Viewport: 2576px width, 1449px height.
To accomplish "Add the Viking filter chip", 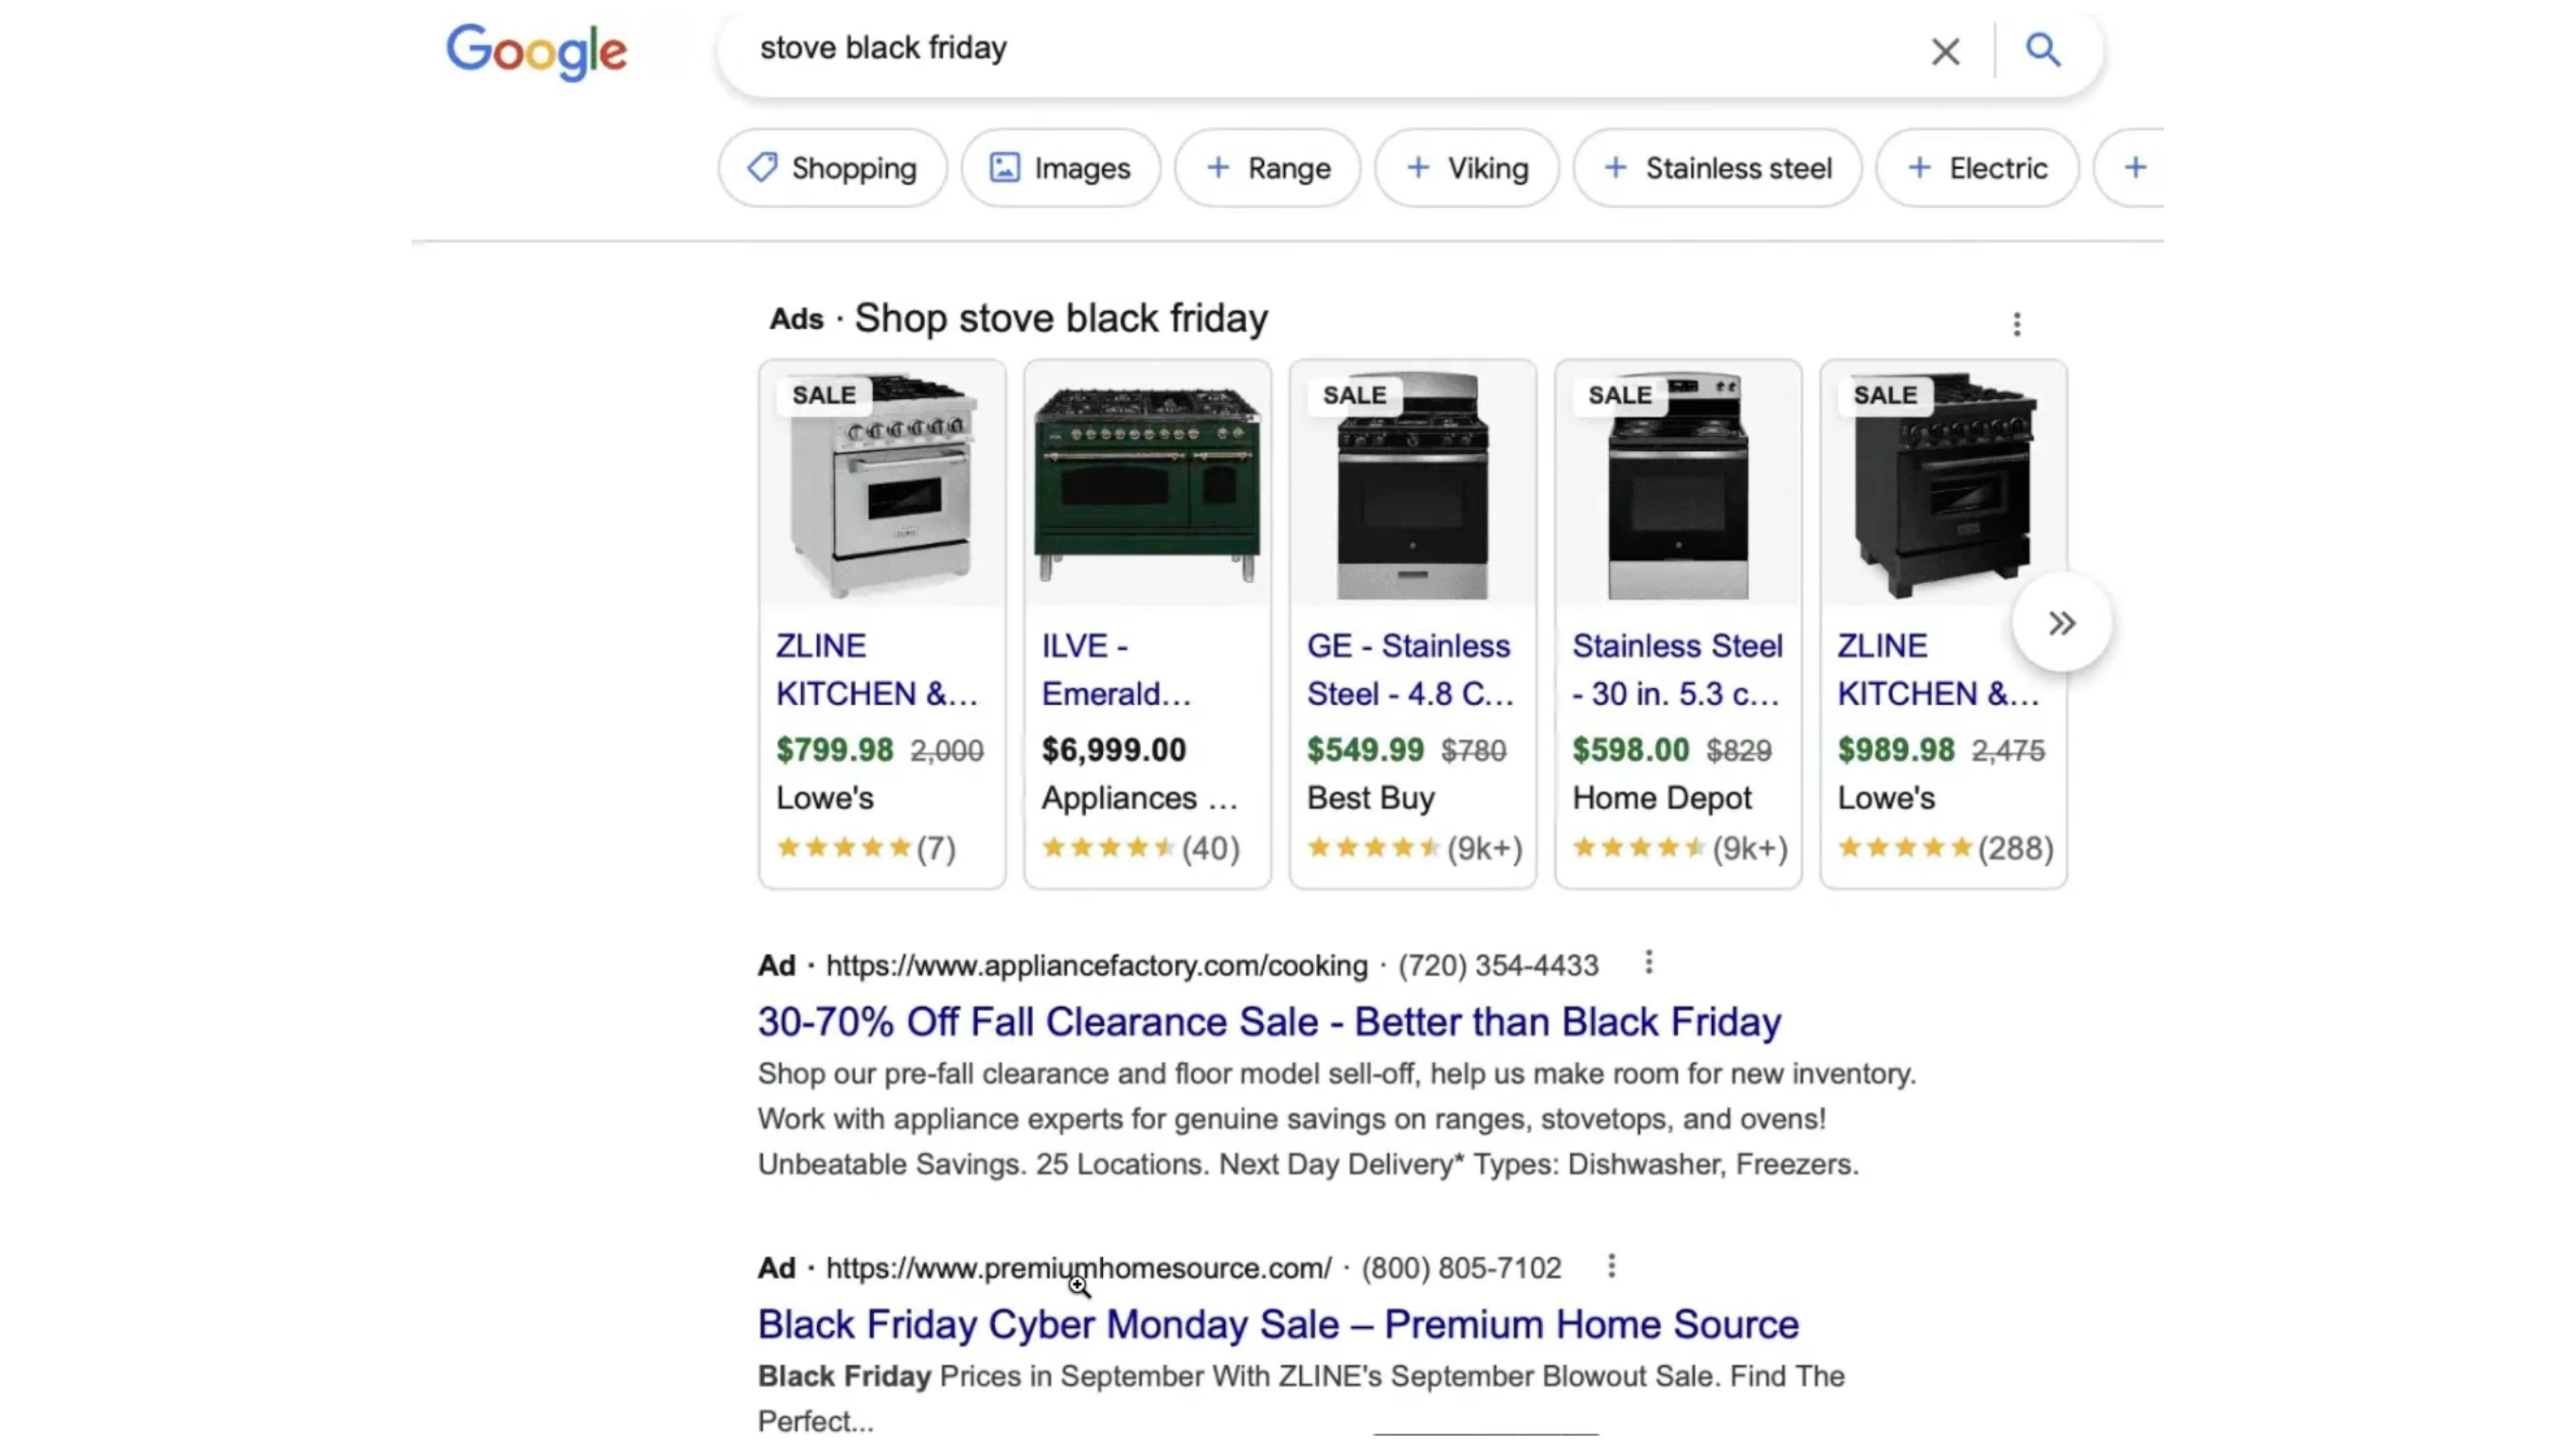I will click(1466, 168).
